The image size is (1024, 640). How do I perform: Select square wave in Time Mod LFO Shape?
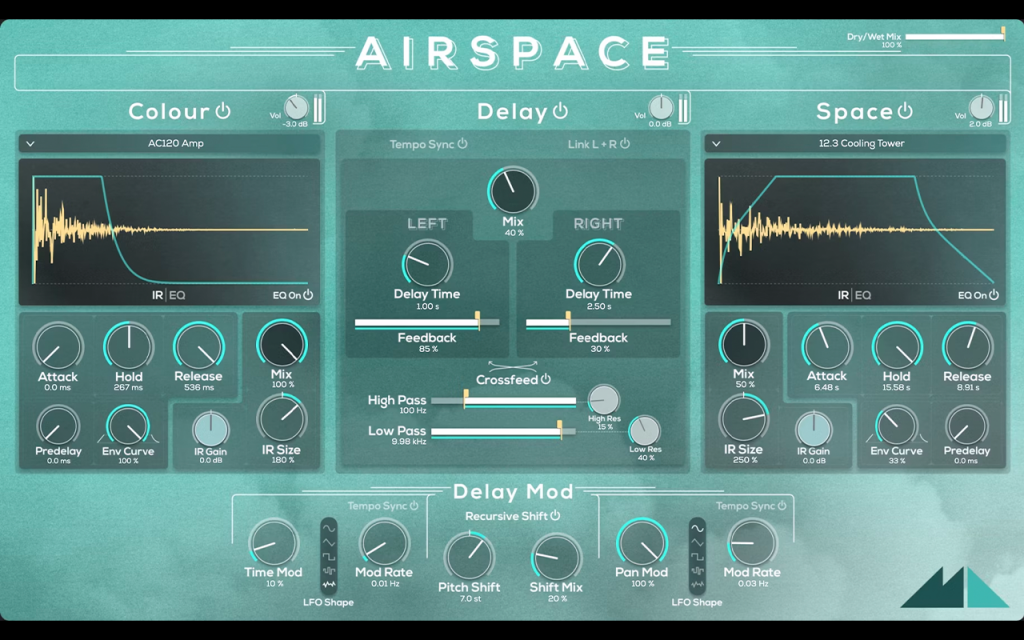click(x=328, y=556)
